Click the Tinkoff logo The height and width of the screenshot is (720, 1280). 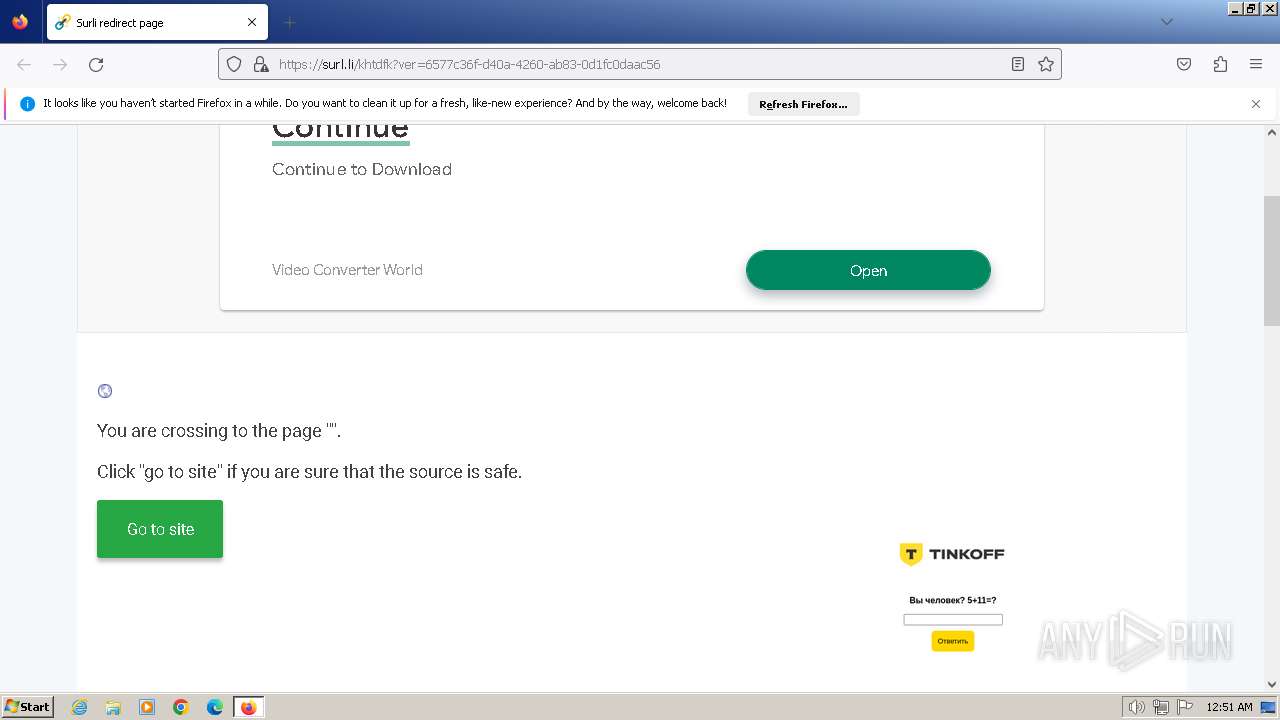click(x=952, y=554)
